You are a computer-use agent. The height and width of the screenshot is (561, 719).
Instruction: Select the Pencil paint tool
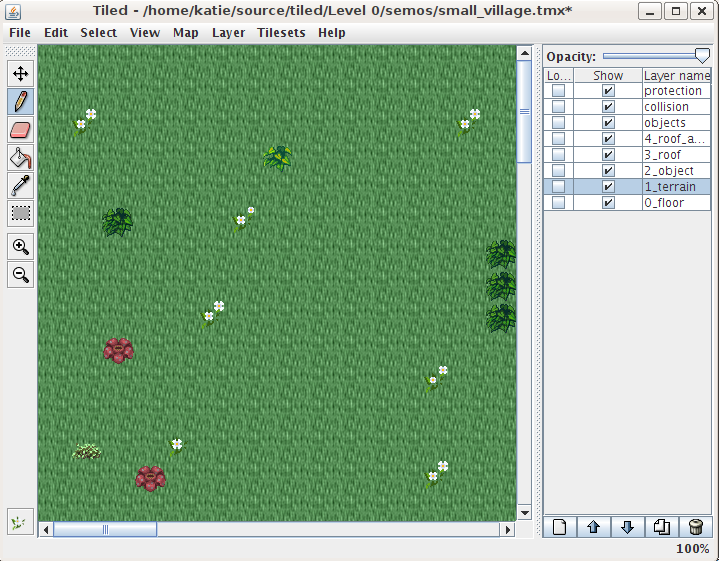20,101
